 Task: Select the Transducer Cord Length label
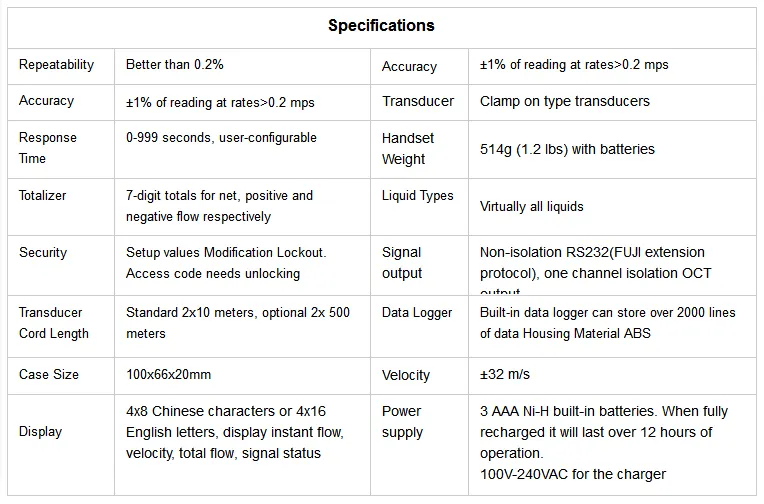[x=54, y=323]
